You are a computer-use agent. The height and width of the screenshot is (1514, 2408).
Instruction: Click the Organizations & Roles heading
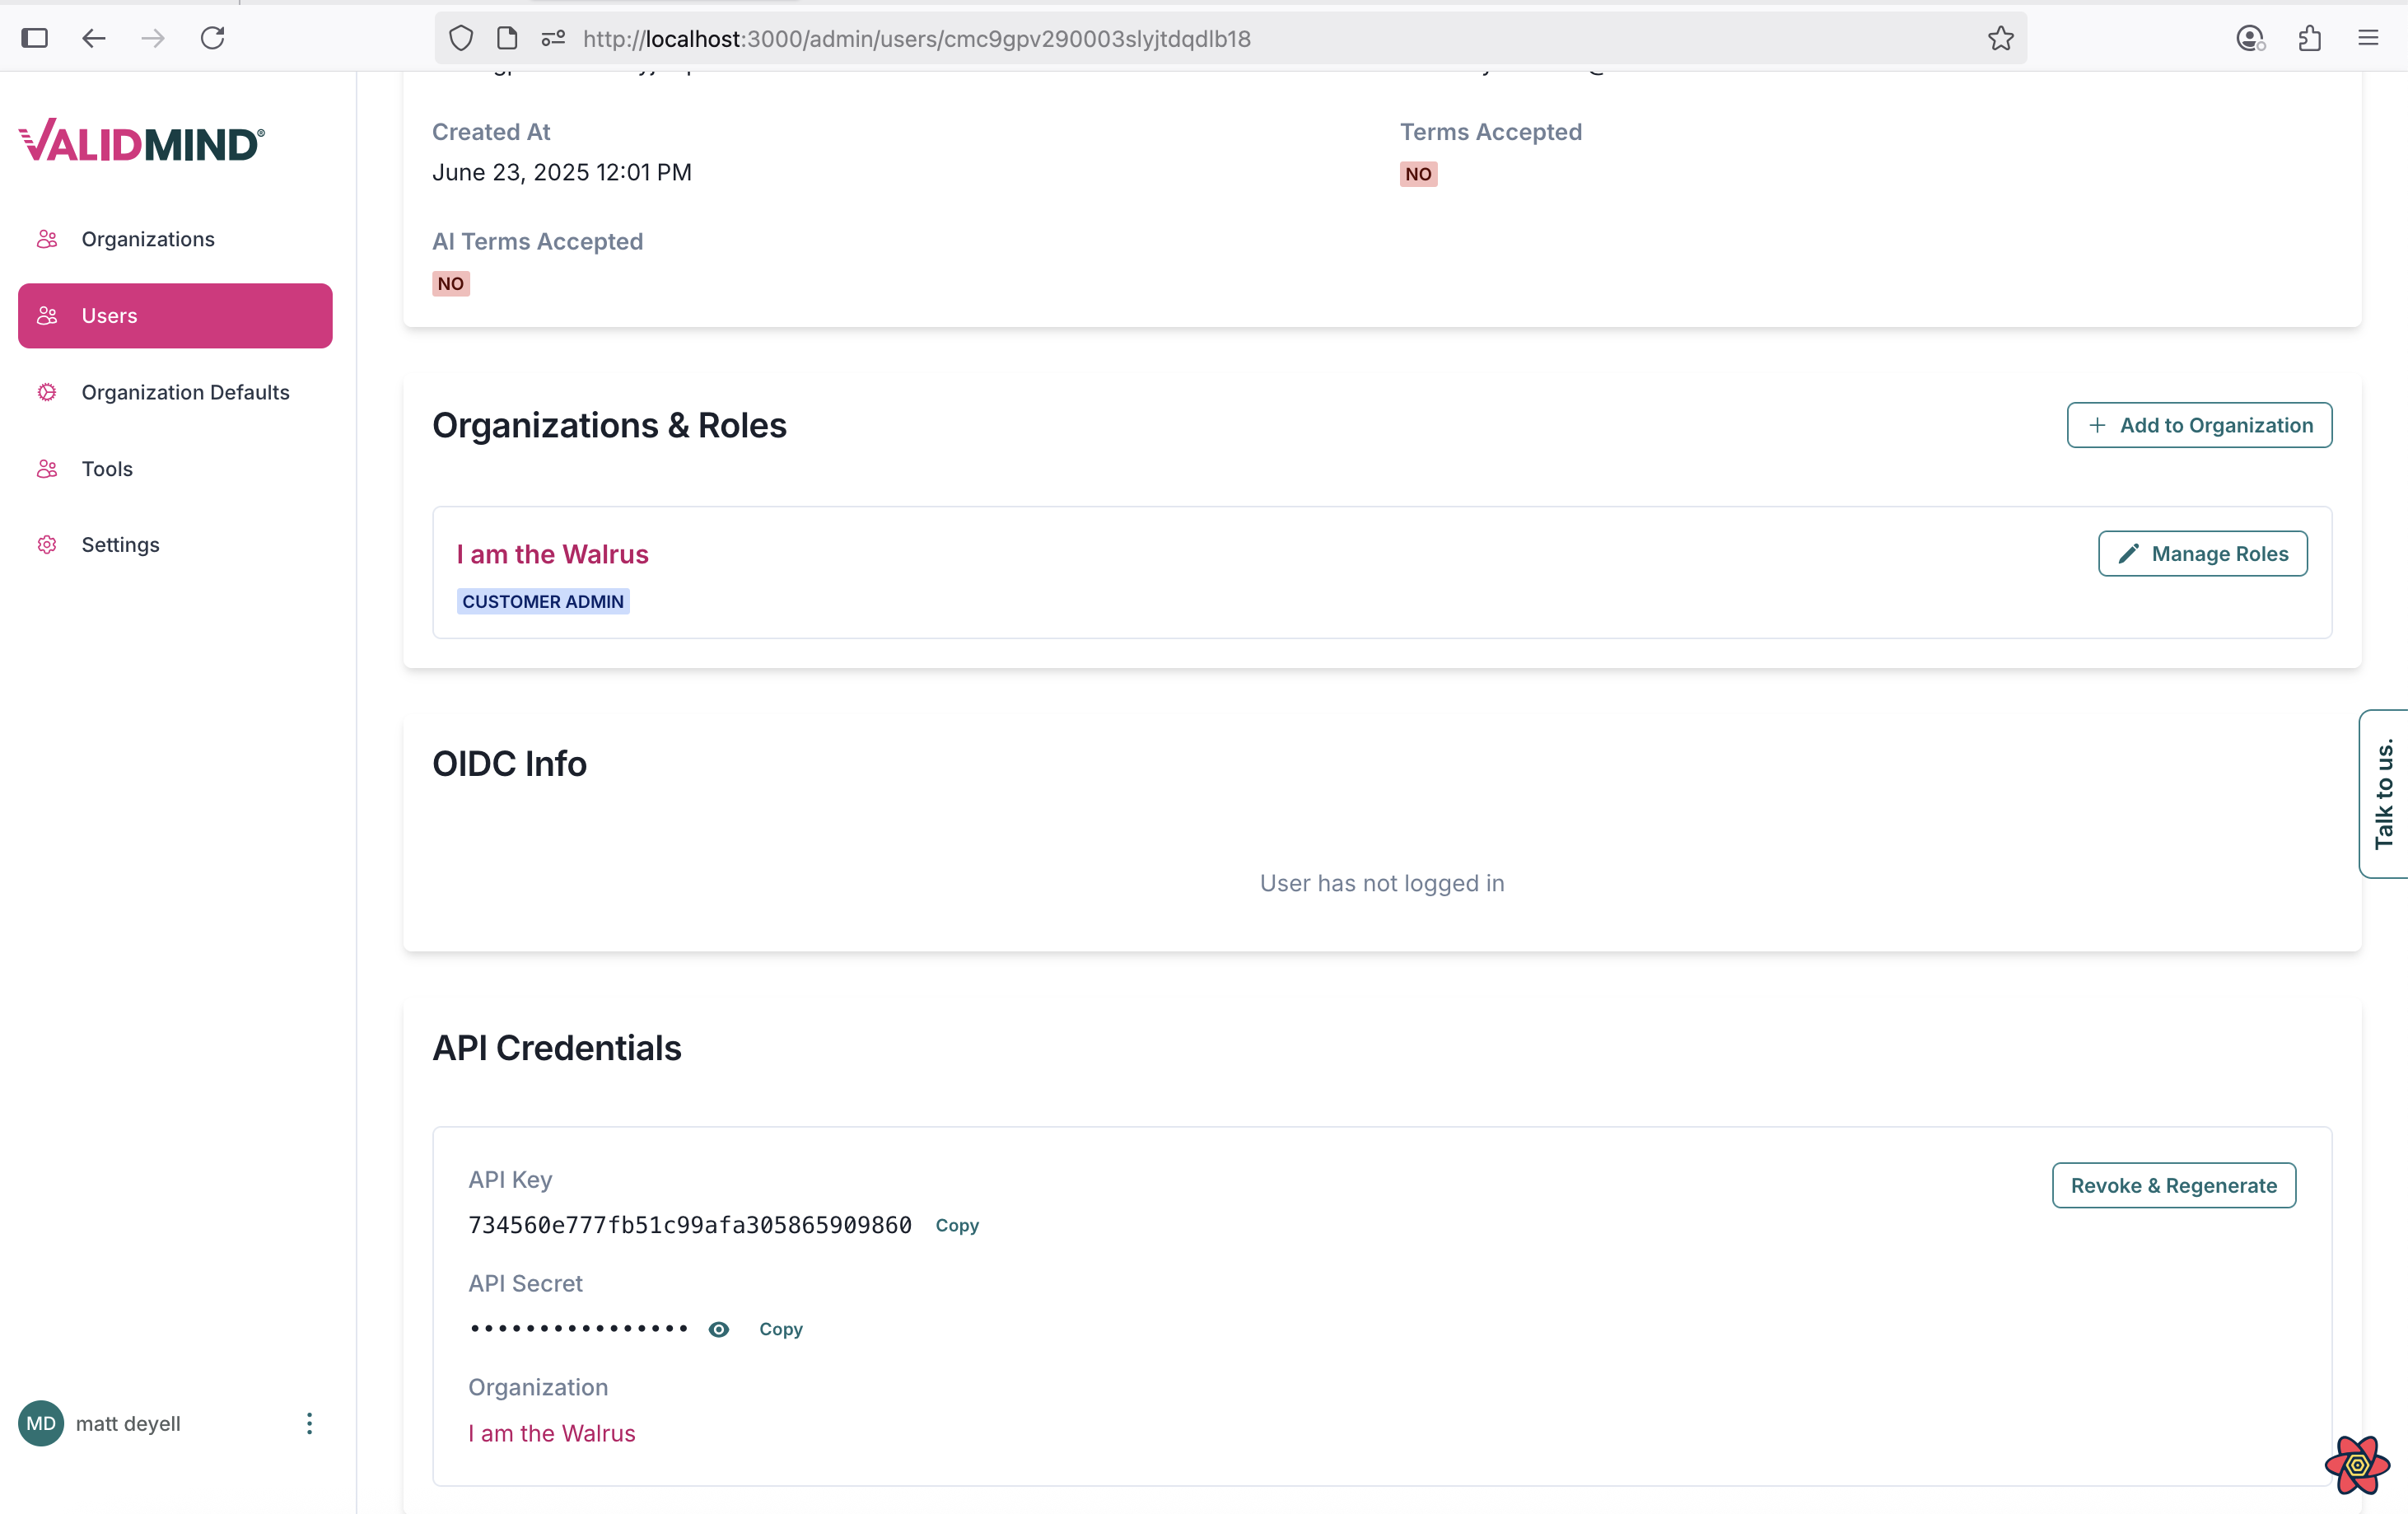(609, 425)
